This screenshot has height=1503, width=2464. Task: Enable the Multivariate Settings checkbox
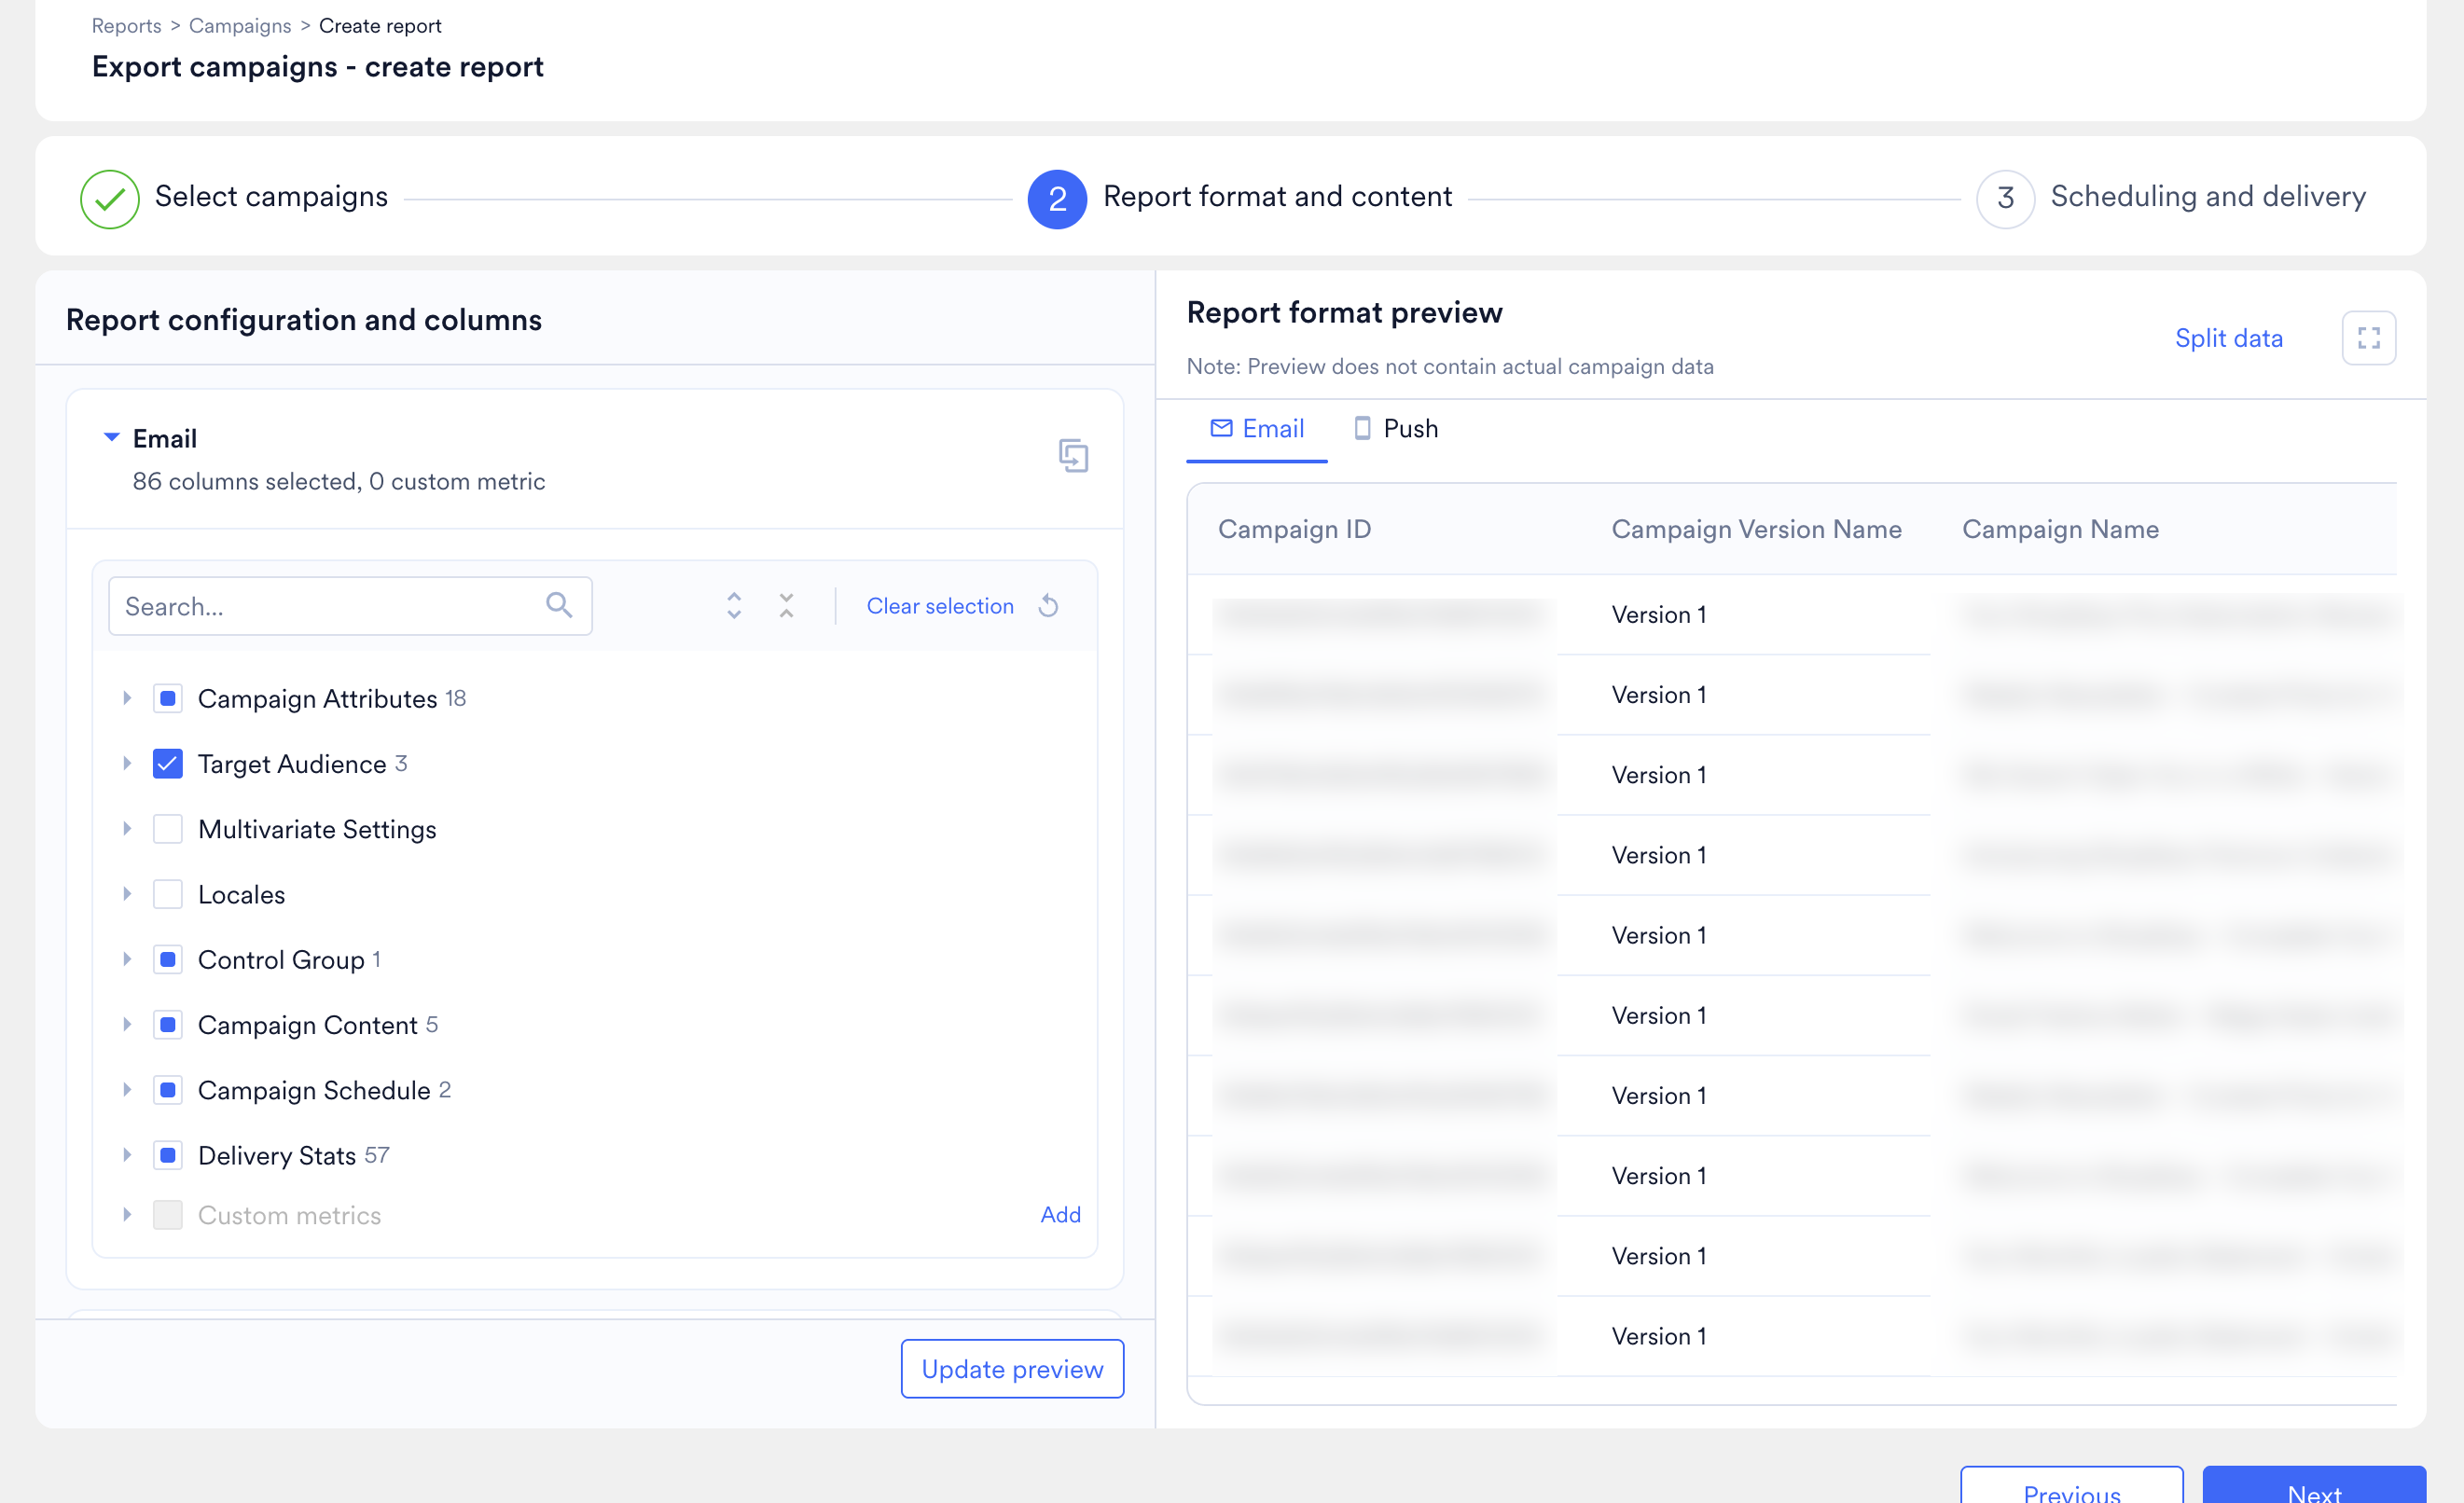168,828
